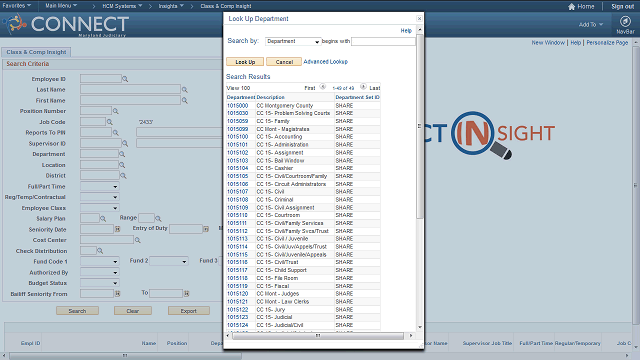Click the Clear button
This screenshot has height=360, width=640.
point(133,311)
